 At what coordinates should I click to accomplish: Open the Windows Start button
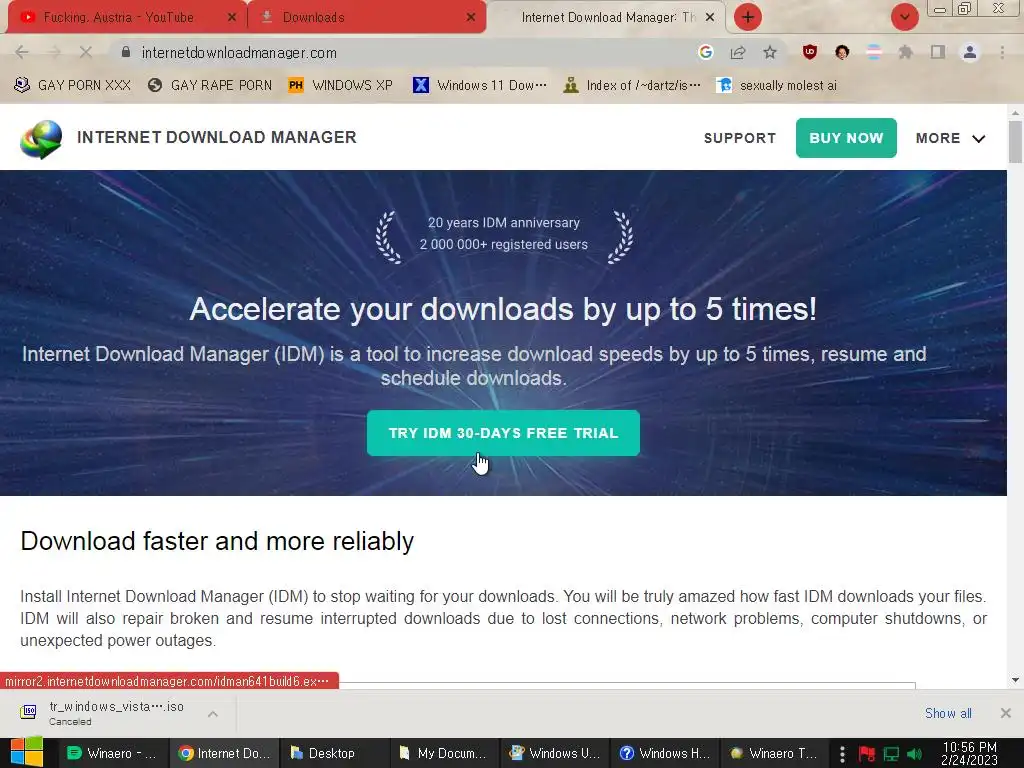(27, 753)
